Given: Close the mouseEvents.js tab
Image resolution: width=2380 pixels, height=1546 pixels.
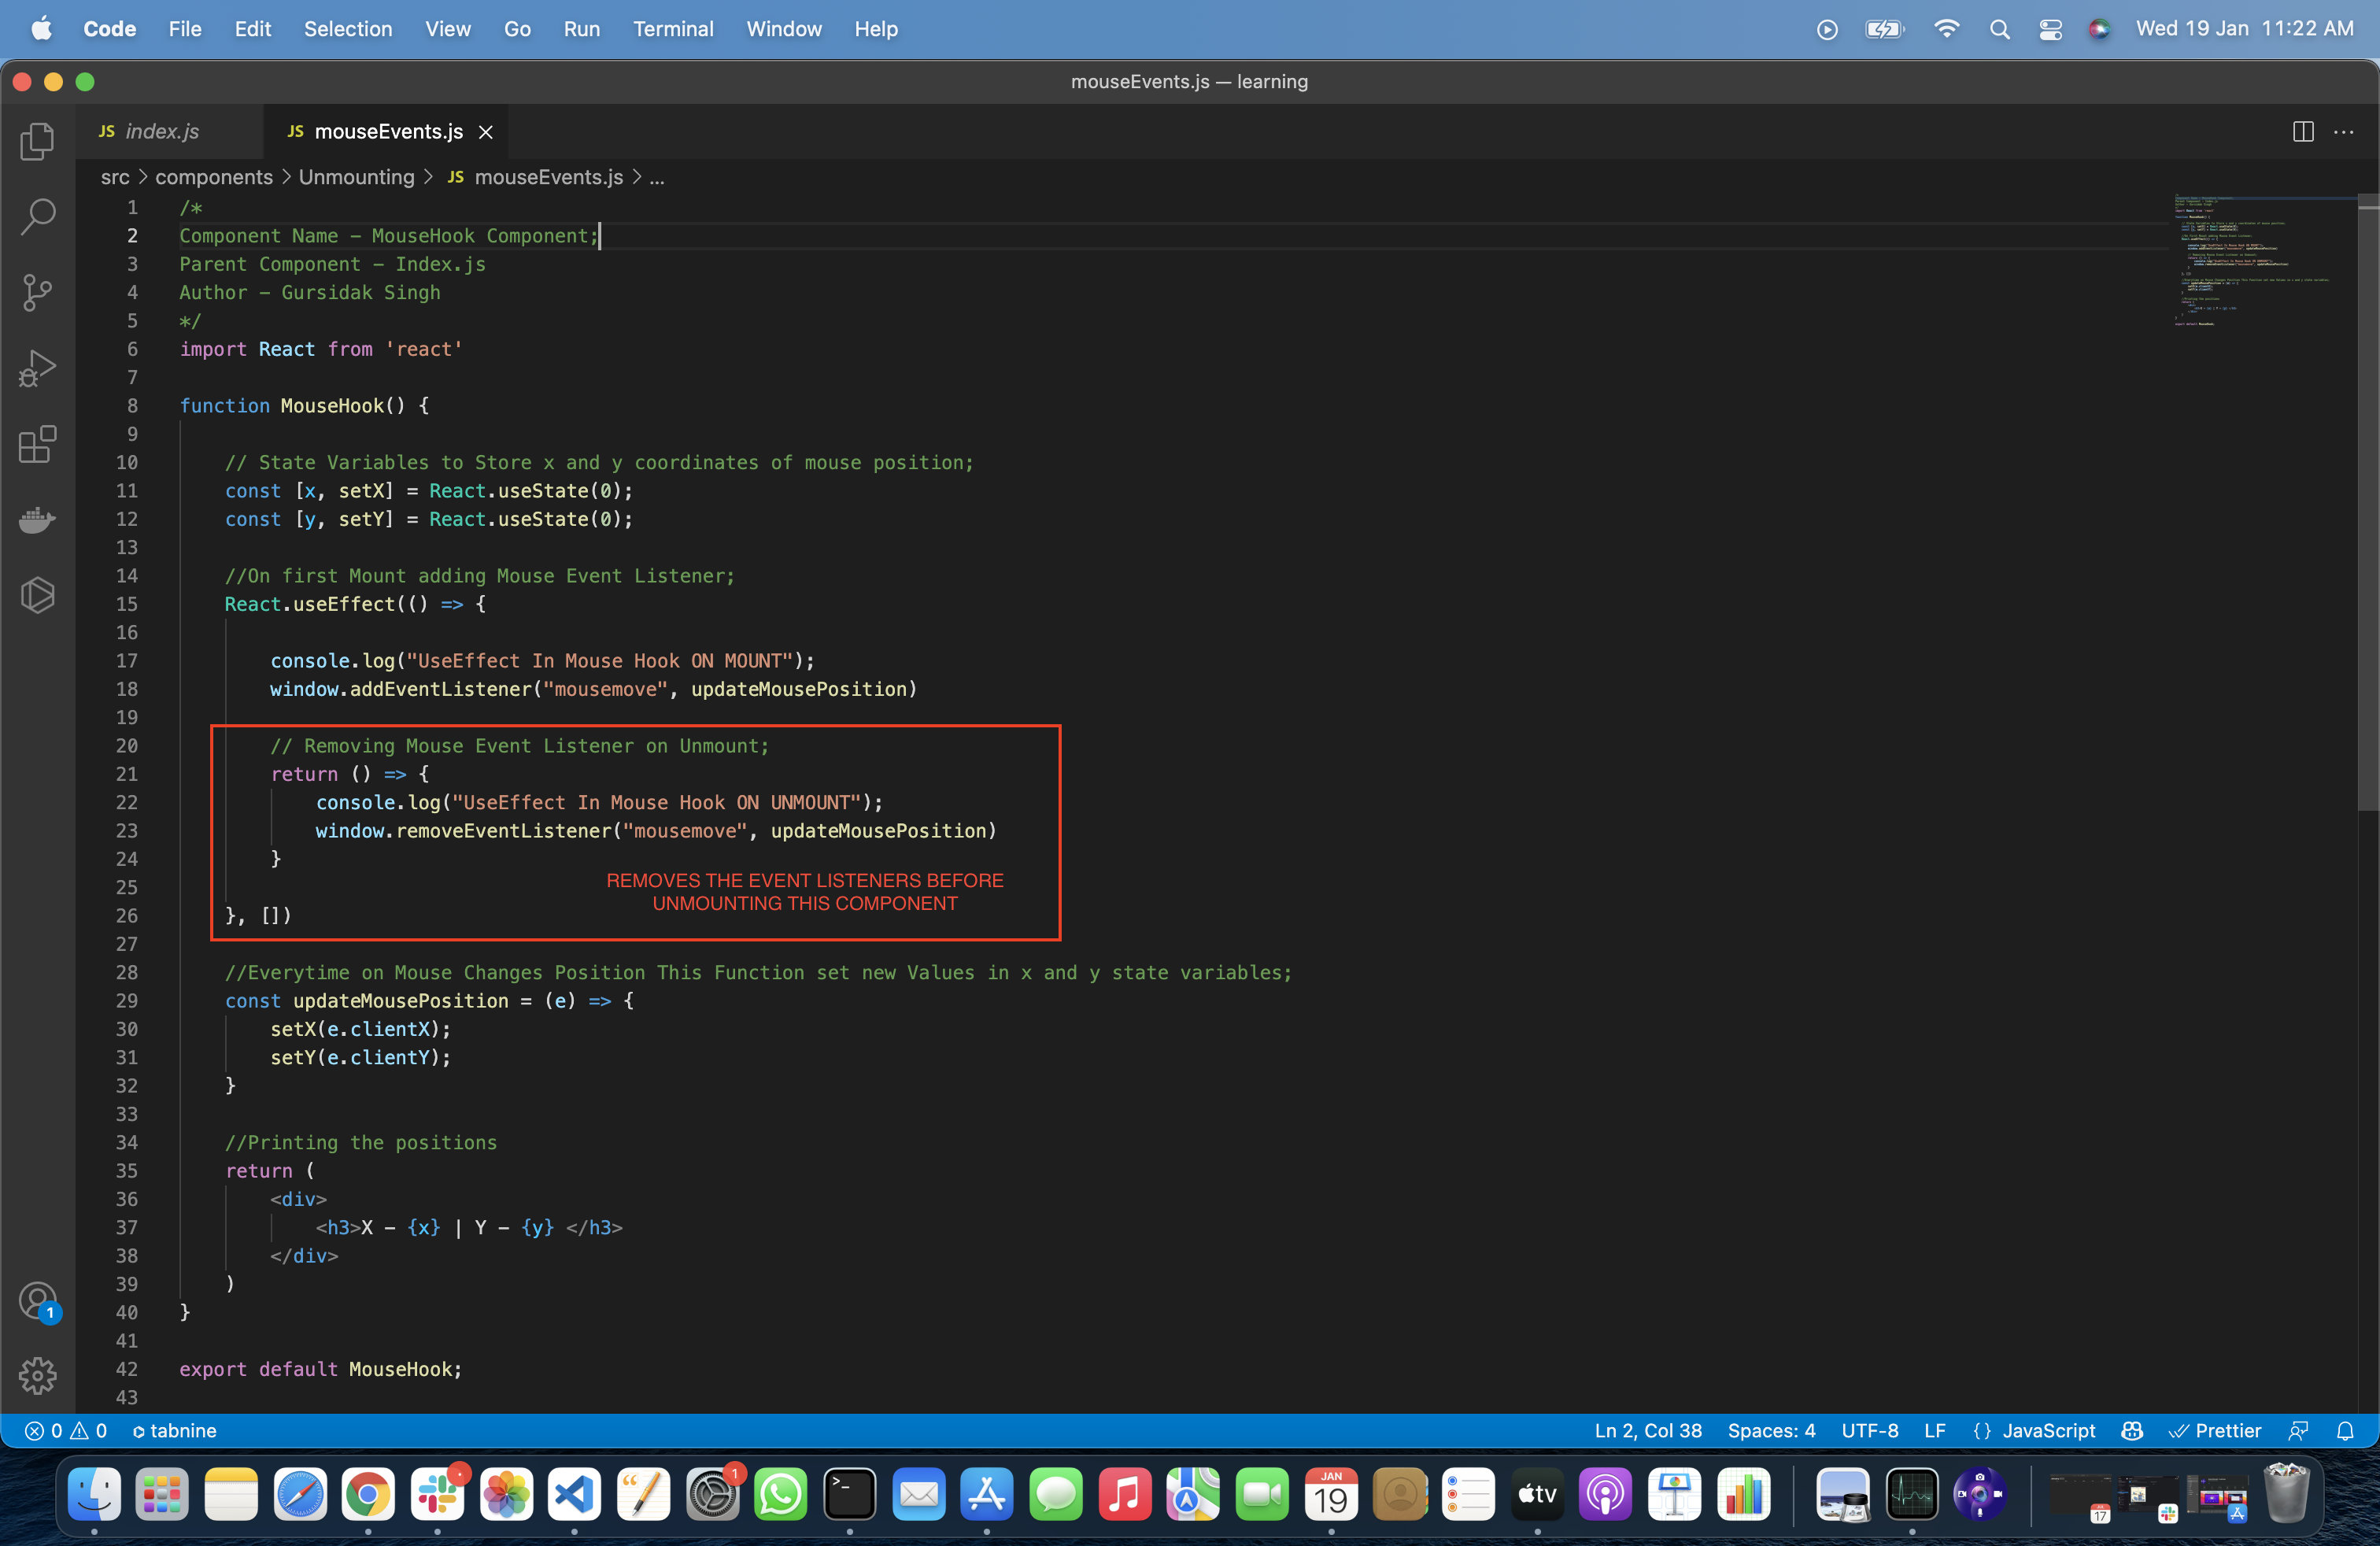Looking at the screenshot, I should coord(486,132).
